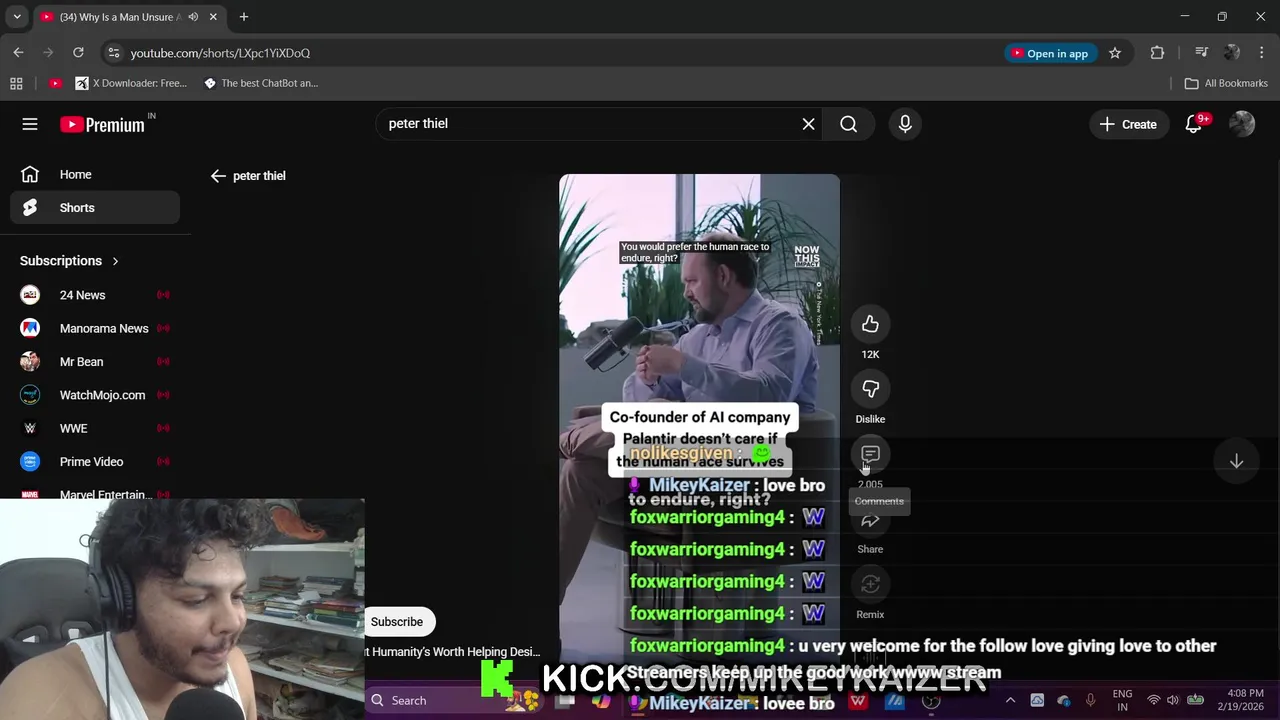Click the browser address bar URL

(220, 53)
